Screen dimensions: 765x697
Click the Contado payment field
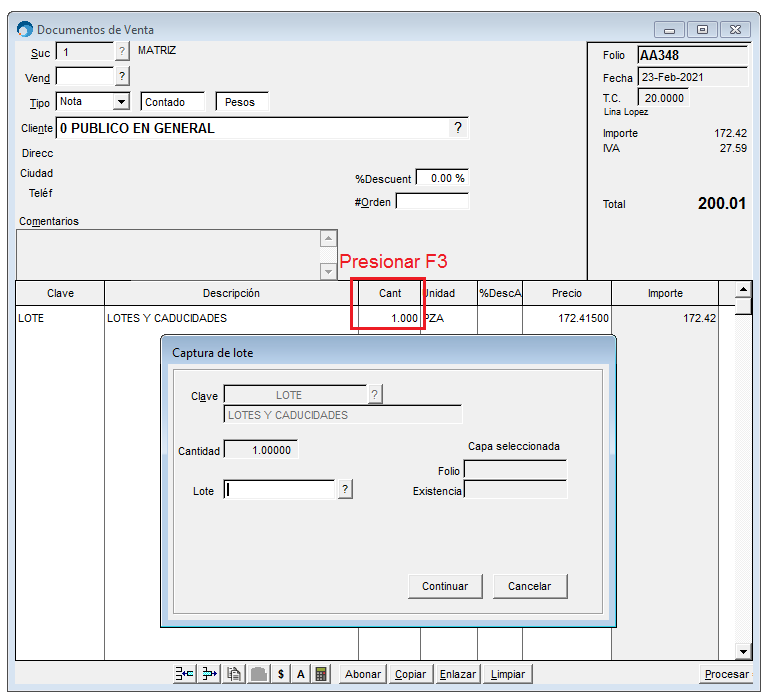(173, 101)
